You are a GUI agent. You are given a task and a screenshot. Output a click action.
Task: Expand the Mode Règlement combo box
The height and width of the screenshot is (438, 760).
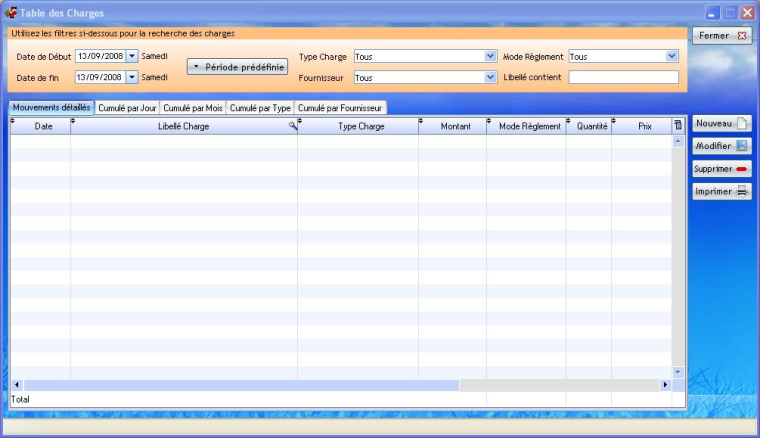tap(671, 56)
